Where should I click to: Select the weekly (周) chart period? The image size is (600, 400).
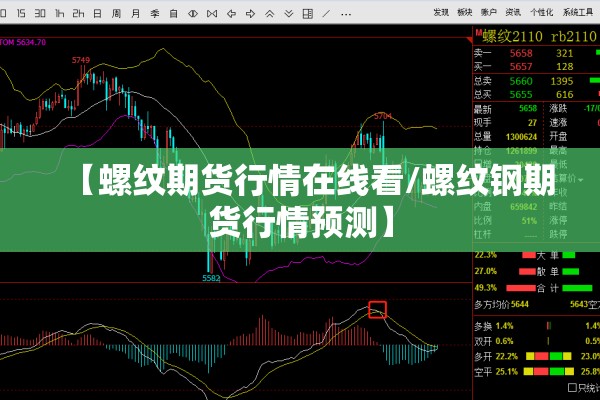(116, 14)
